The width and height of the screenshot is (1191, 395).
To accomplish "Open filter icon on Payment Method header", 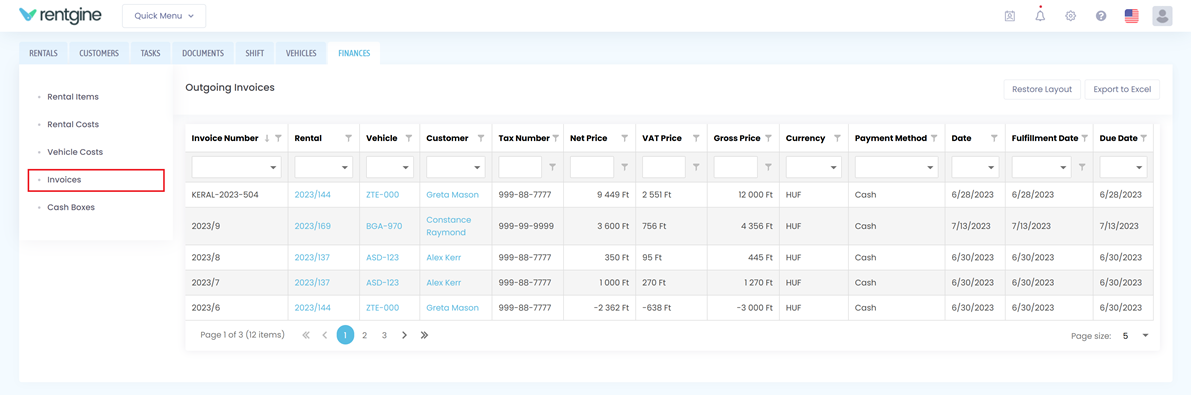I will [934, 138].
